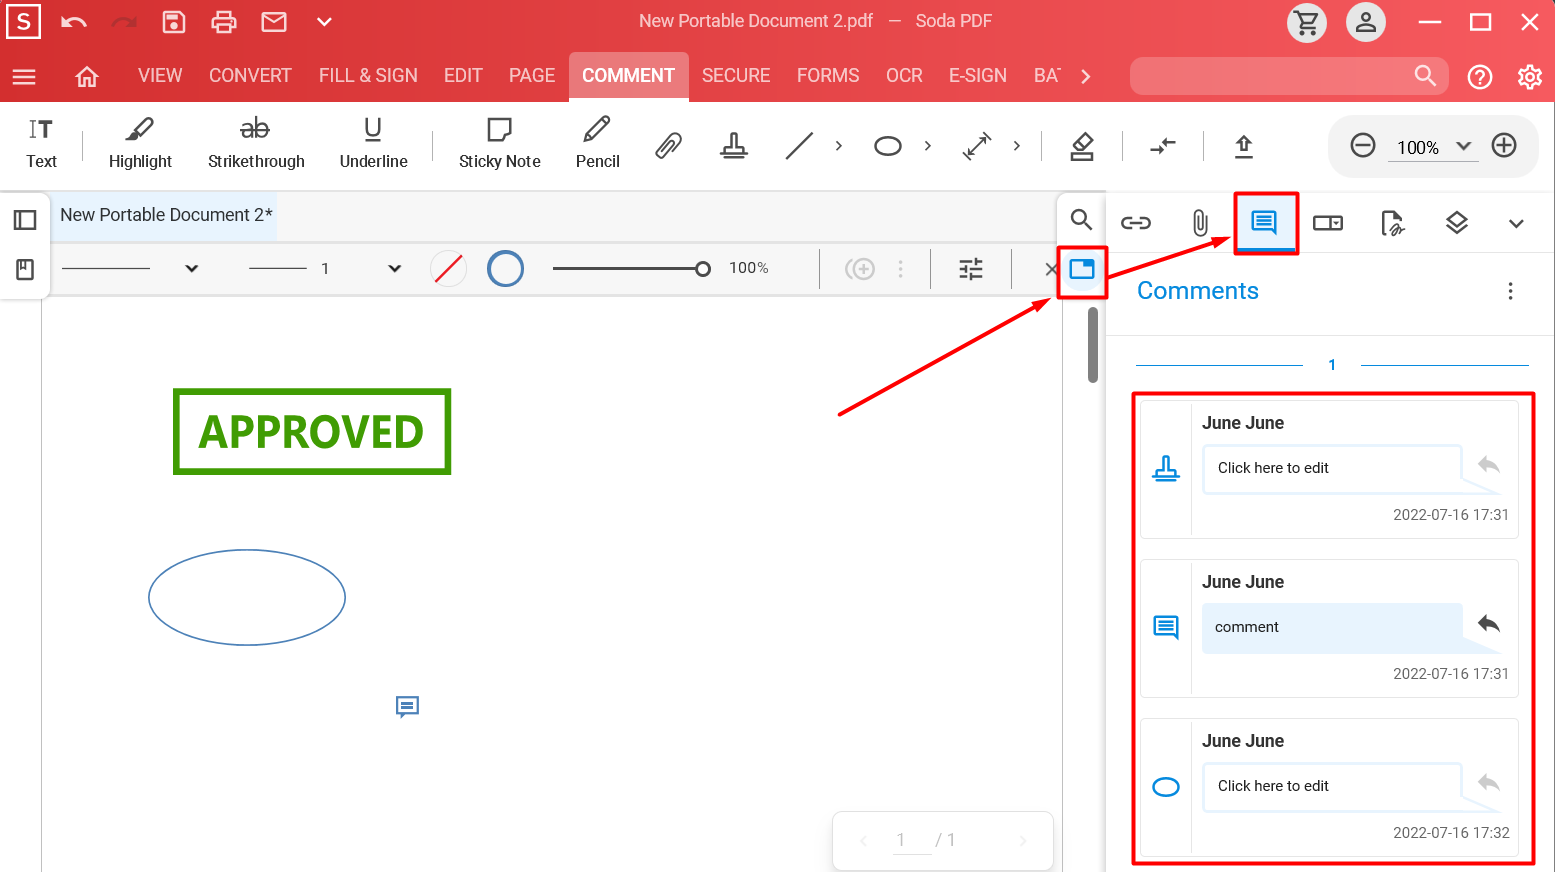Viewport: 1555px width, 872px height.
Task: Open Comments panel three-dot menu
Action: 1510,291
